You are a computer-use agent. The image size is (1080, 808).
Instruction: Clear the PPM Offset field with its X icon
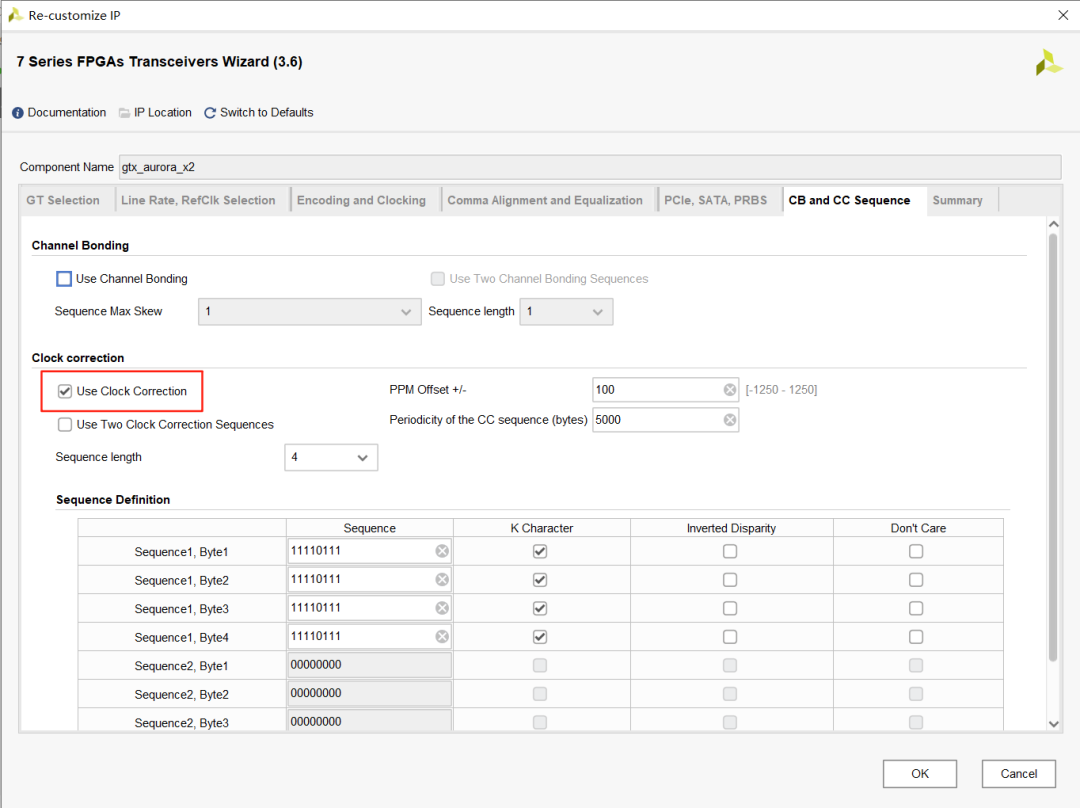[730, 390]
